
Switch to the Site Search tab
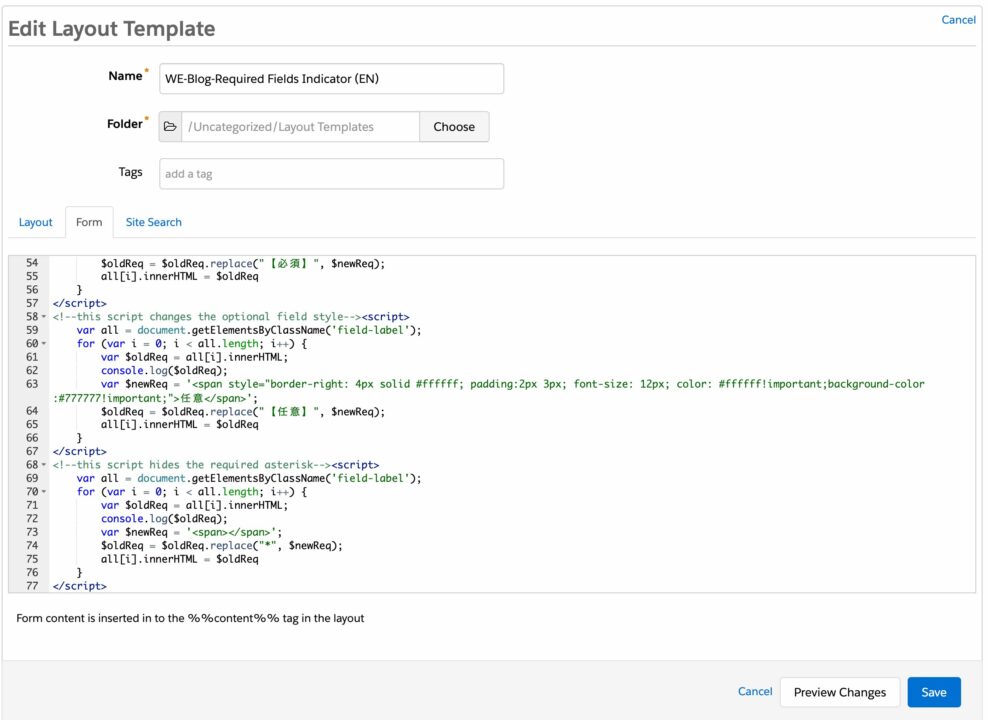point(153,221)
